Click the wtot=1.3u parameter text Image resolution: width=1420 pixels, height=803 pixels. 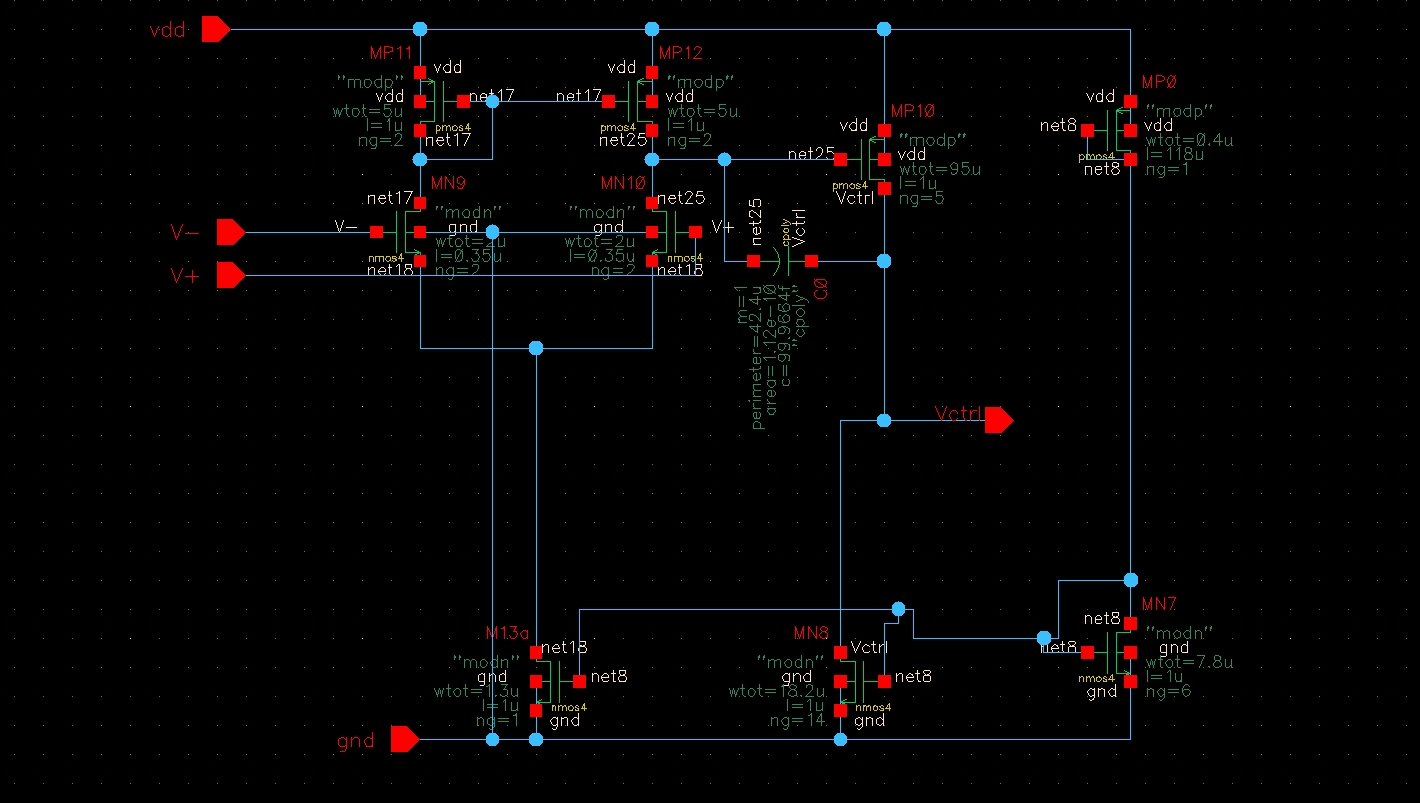coord(476,691)
